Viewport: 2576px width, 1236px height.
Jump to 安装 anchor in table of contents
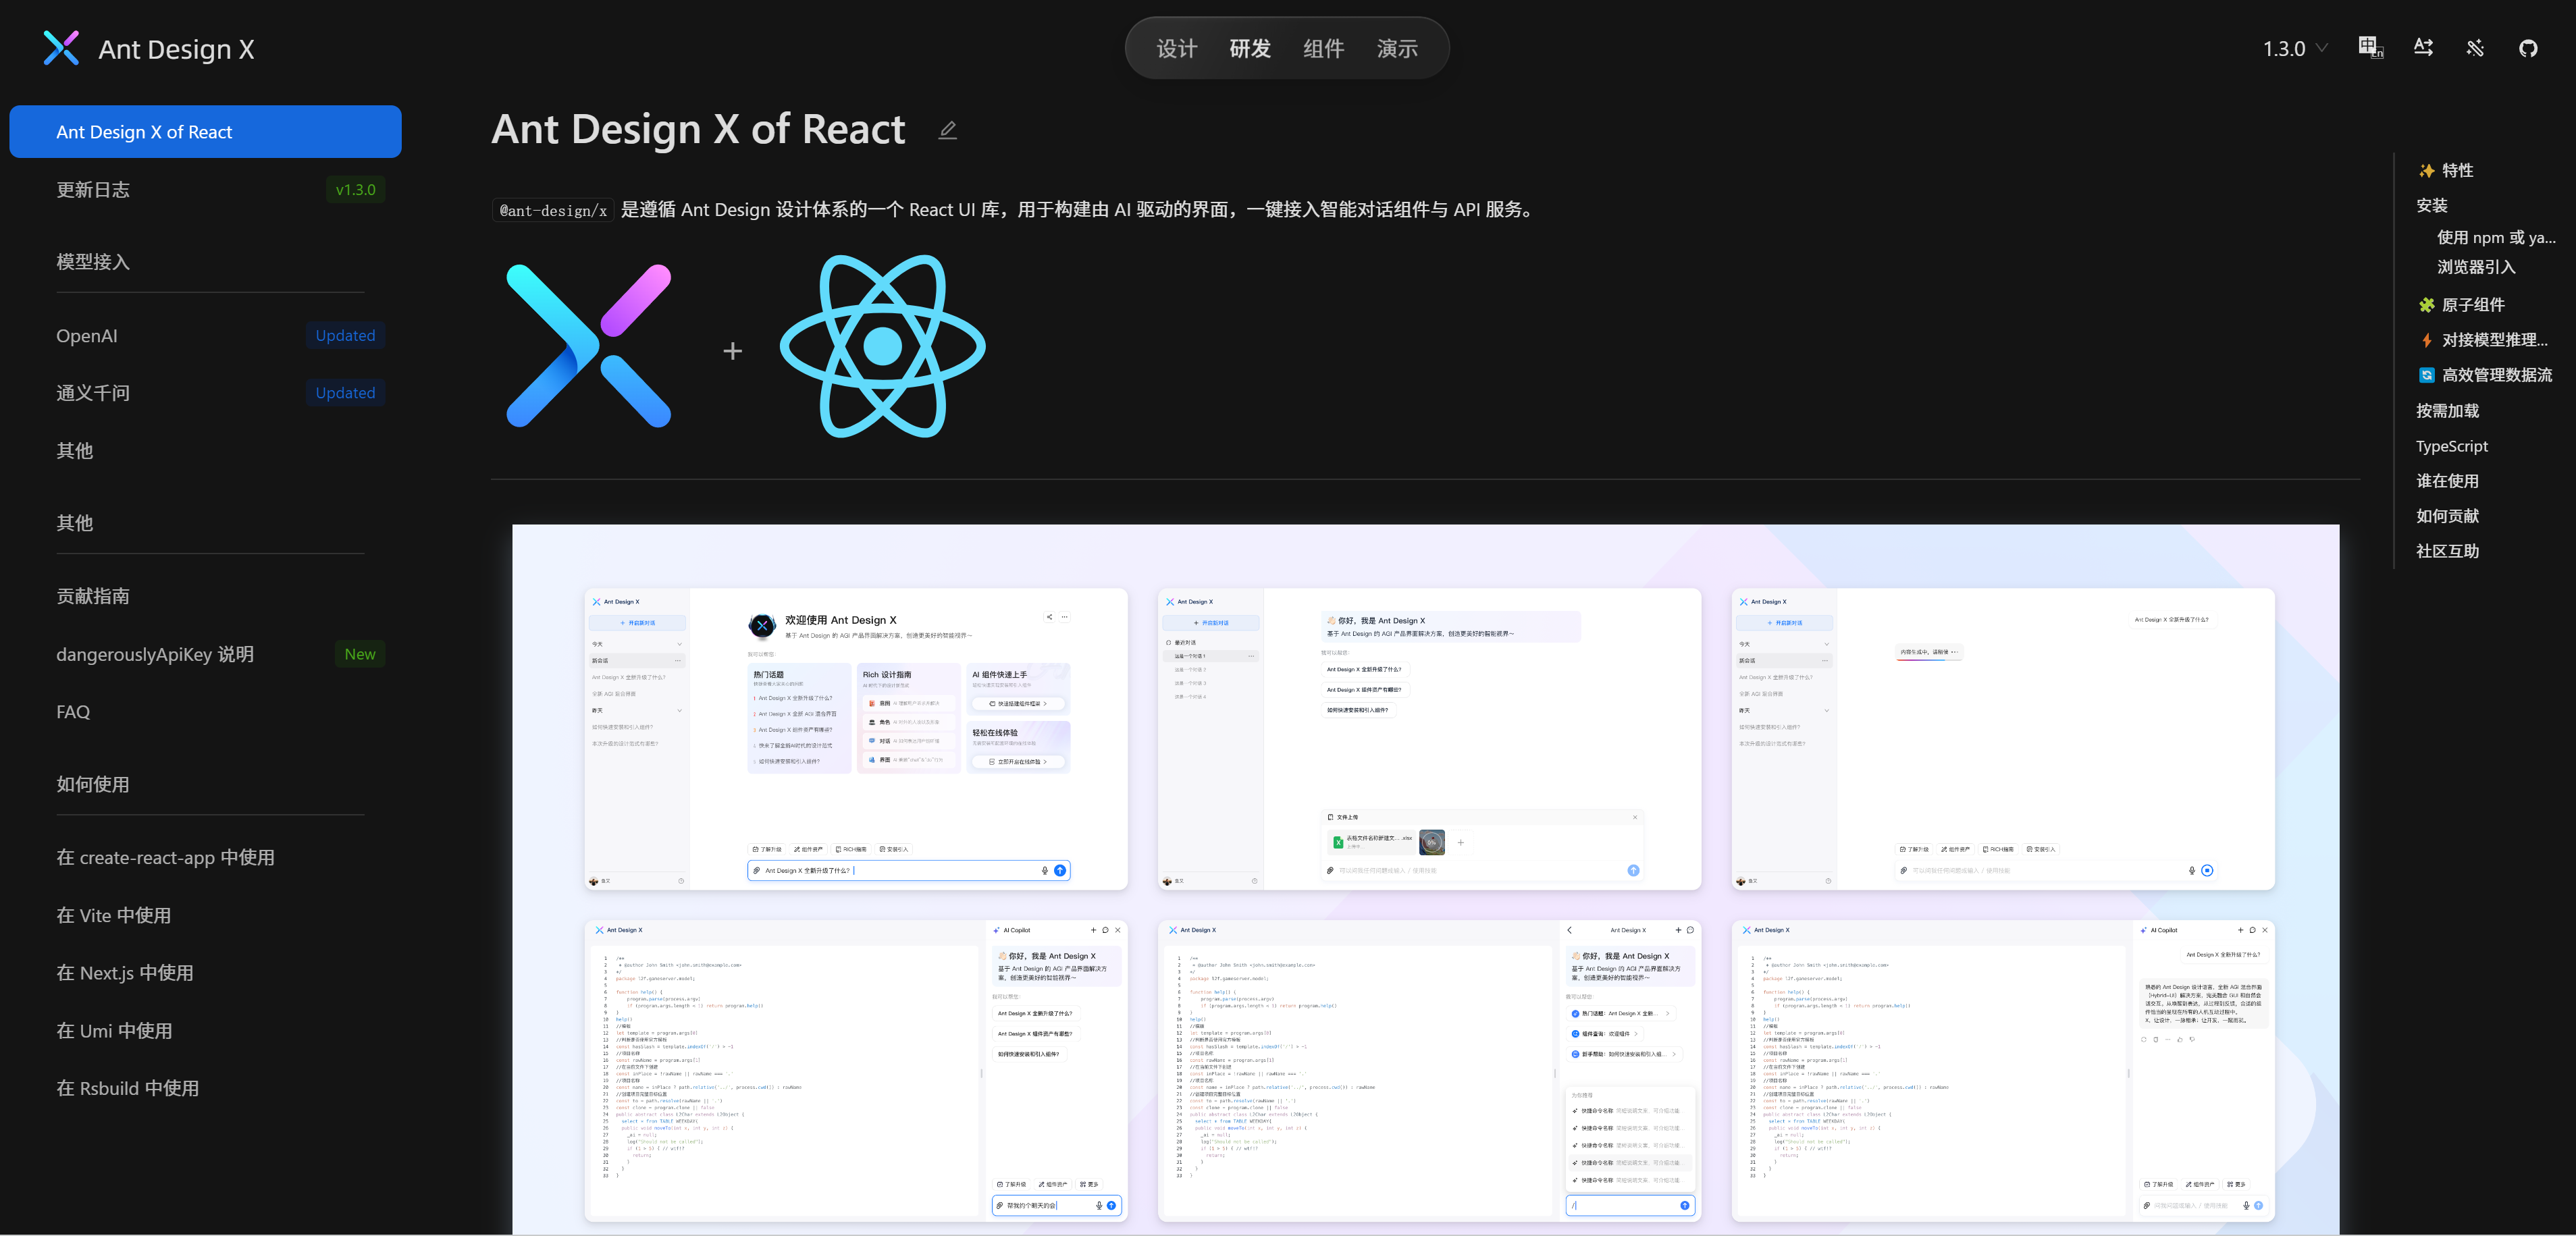2432,205
